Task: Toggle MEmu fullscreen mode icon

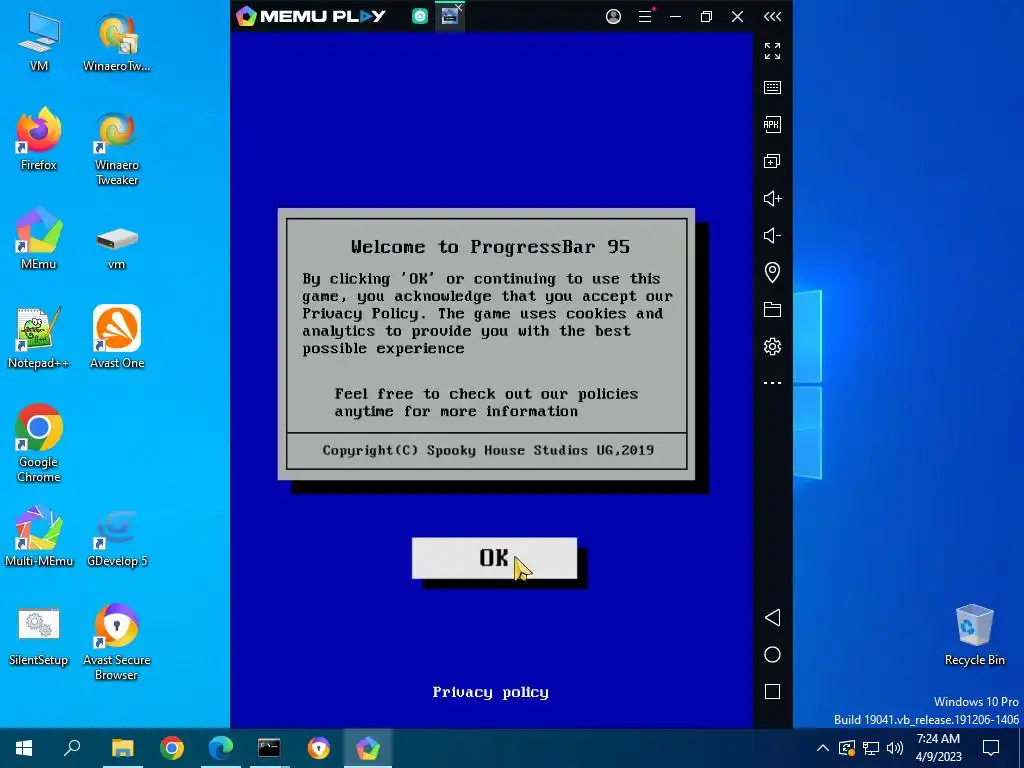Action: tap(773, 51)
